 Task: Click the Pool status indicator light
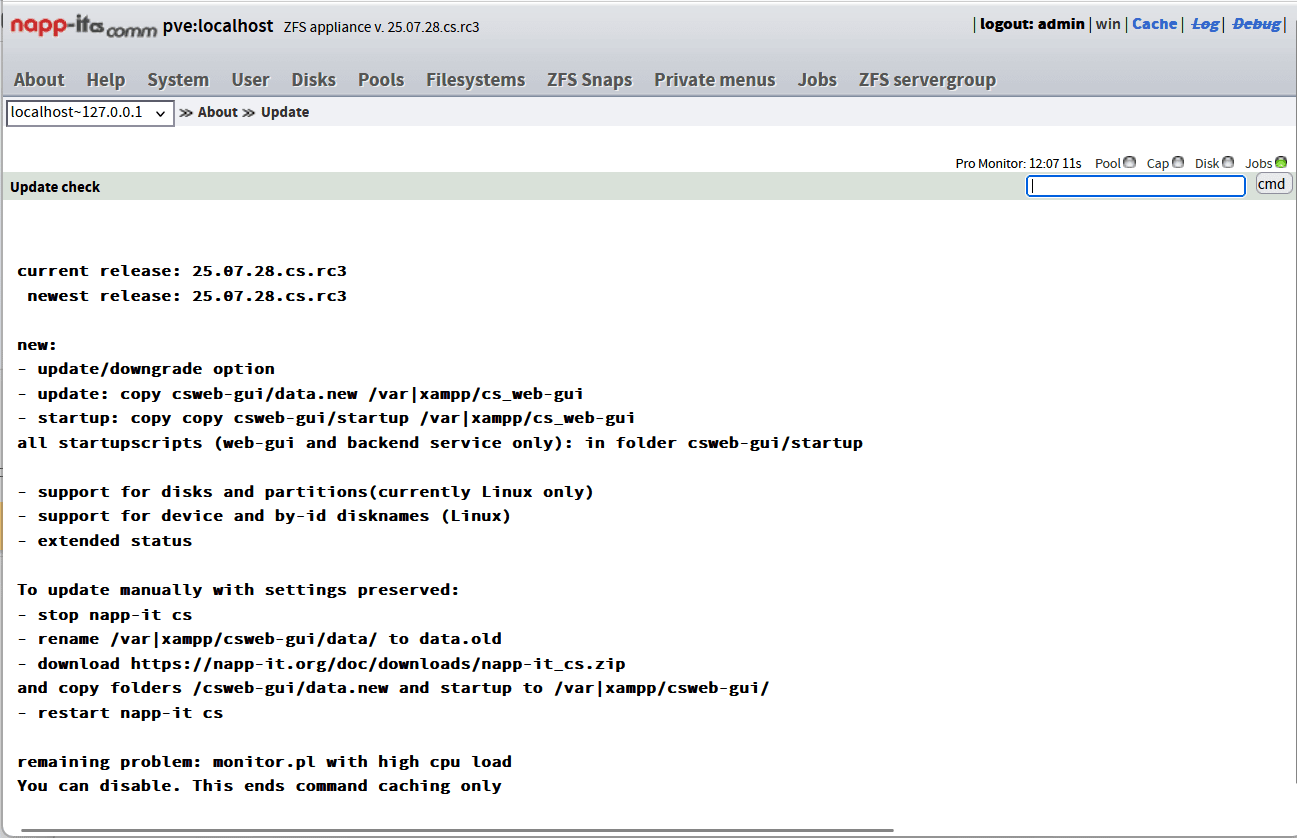(x=1130, y=162)
